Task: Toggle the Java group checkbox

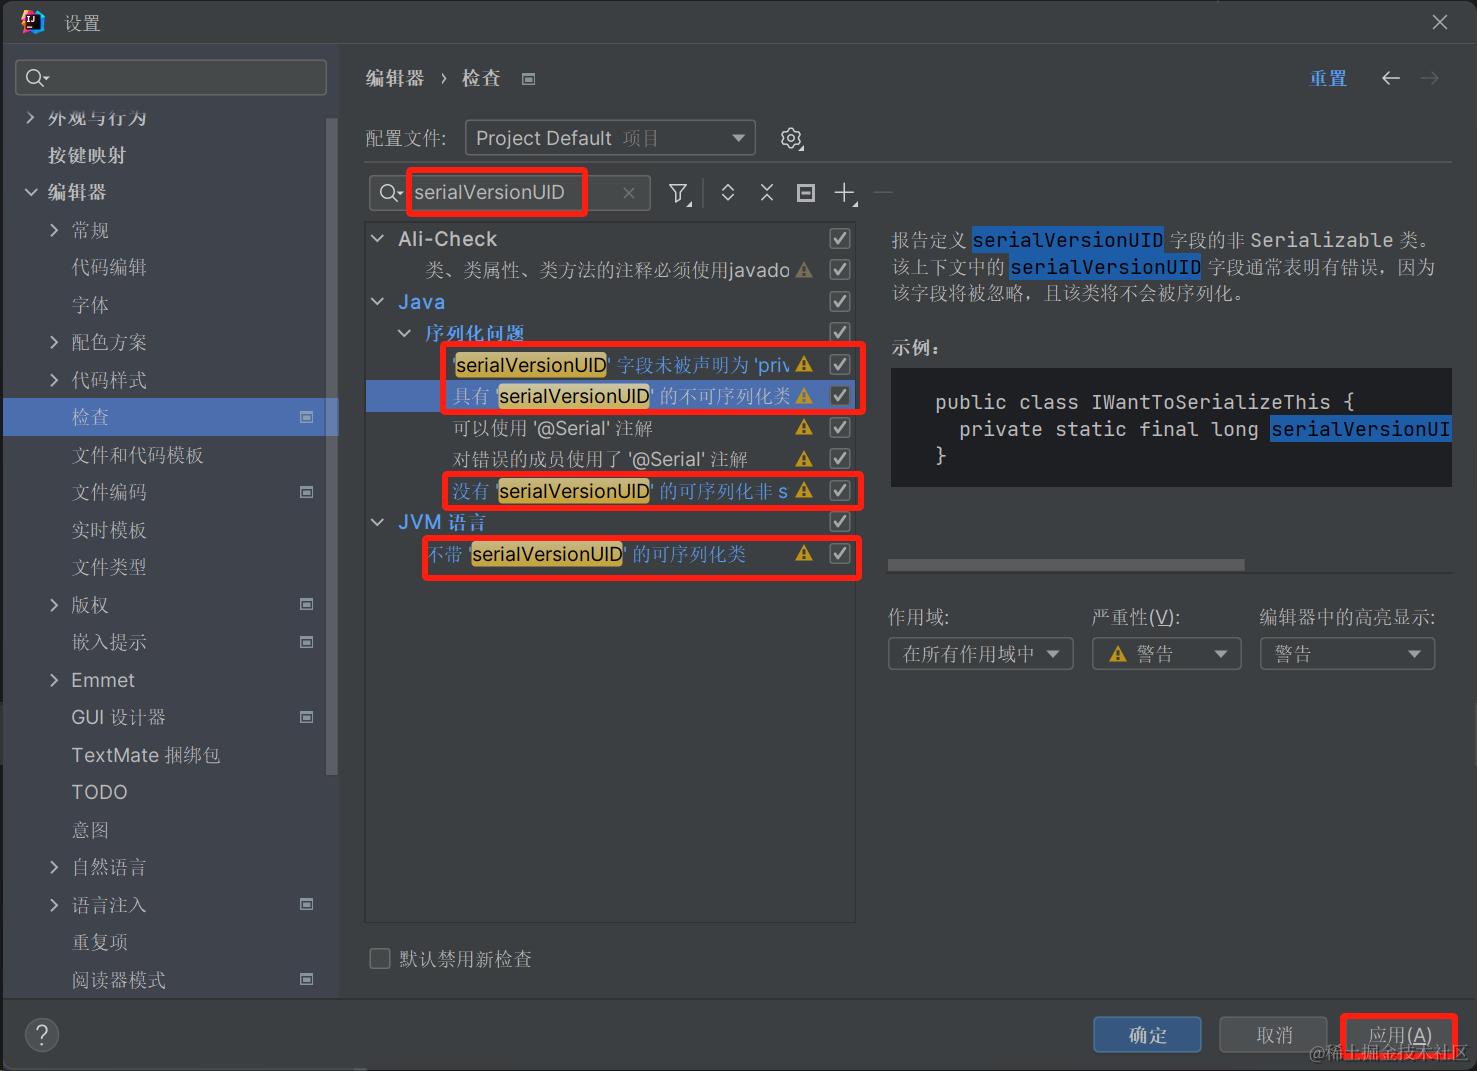Action: pyautogui.click(x=840, y=302)
